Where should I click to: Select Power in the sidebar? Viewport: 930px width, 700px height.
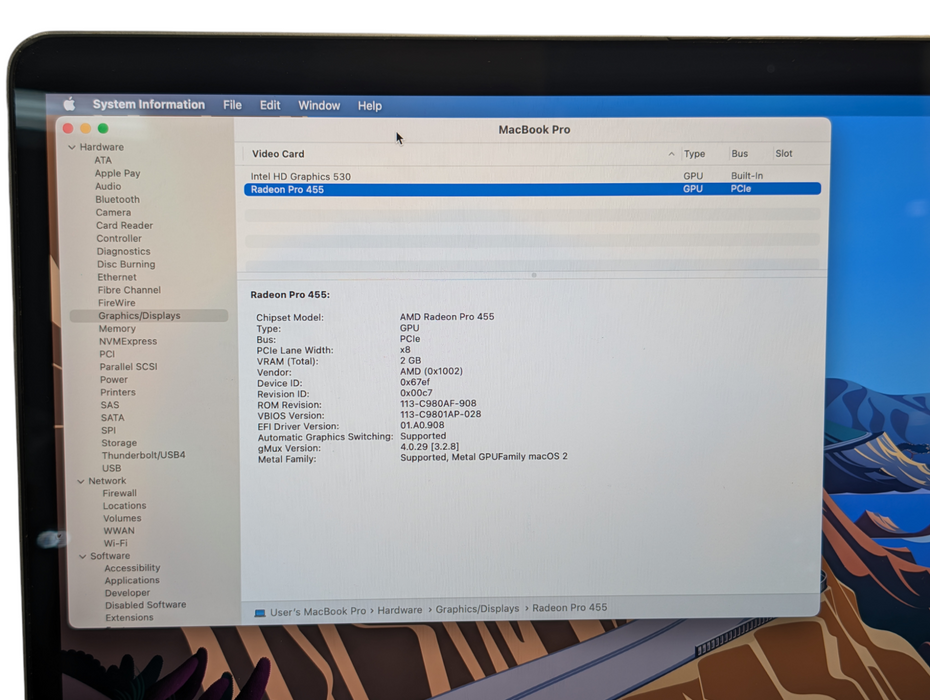114,380
